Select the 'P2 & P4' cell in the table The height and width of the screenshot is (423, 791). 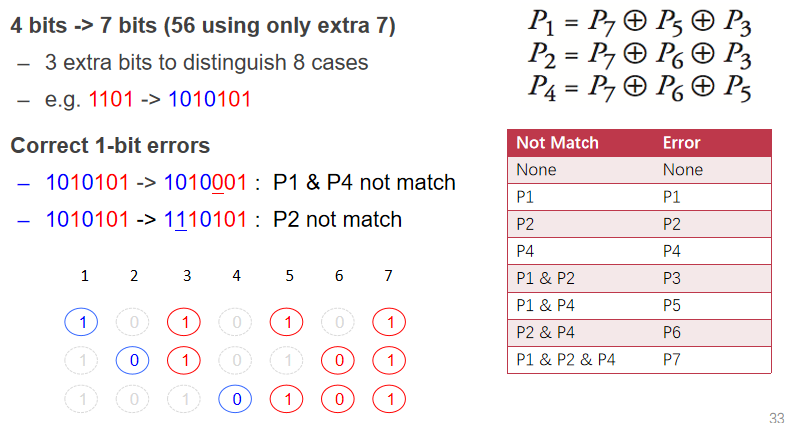[546, 332]
